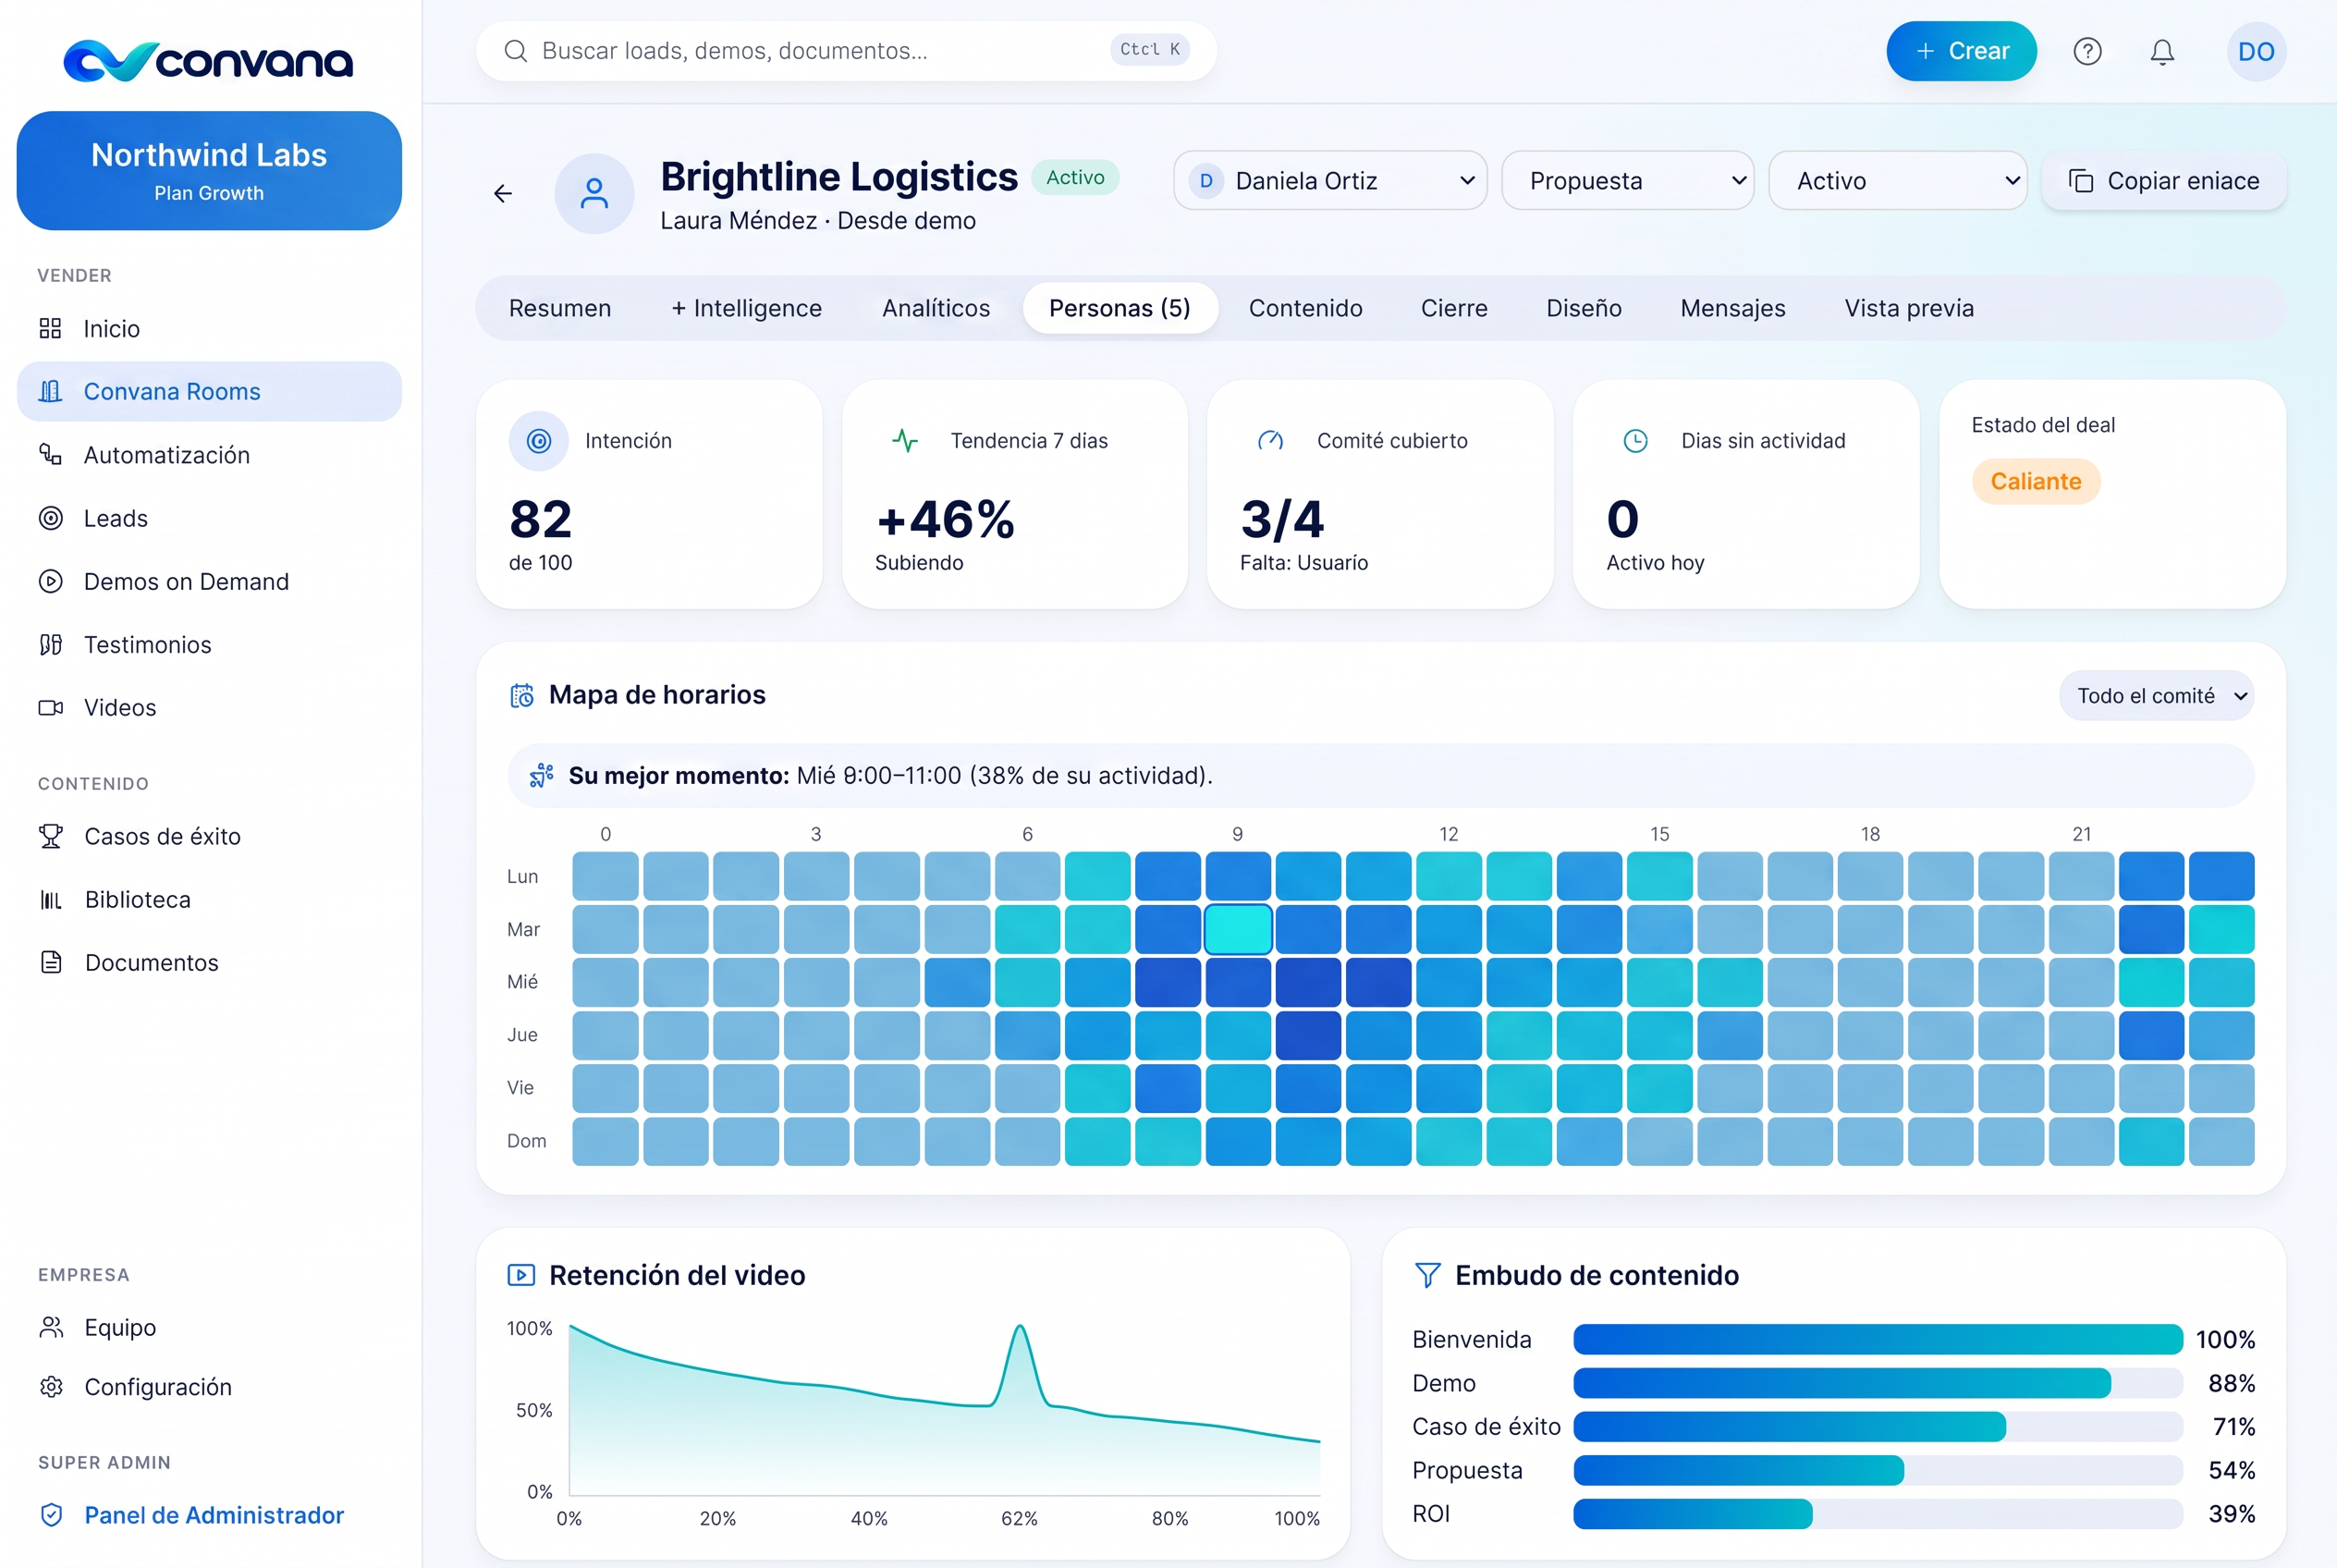Click the Documentos file icon
The width and height of the screenshot is (2337, 1568).
(50, 962)
